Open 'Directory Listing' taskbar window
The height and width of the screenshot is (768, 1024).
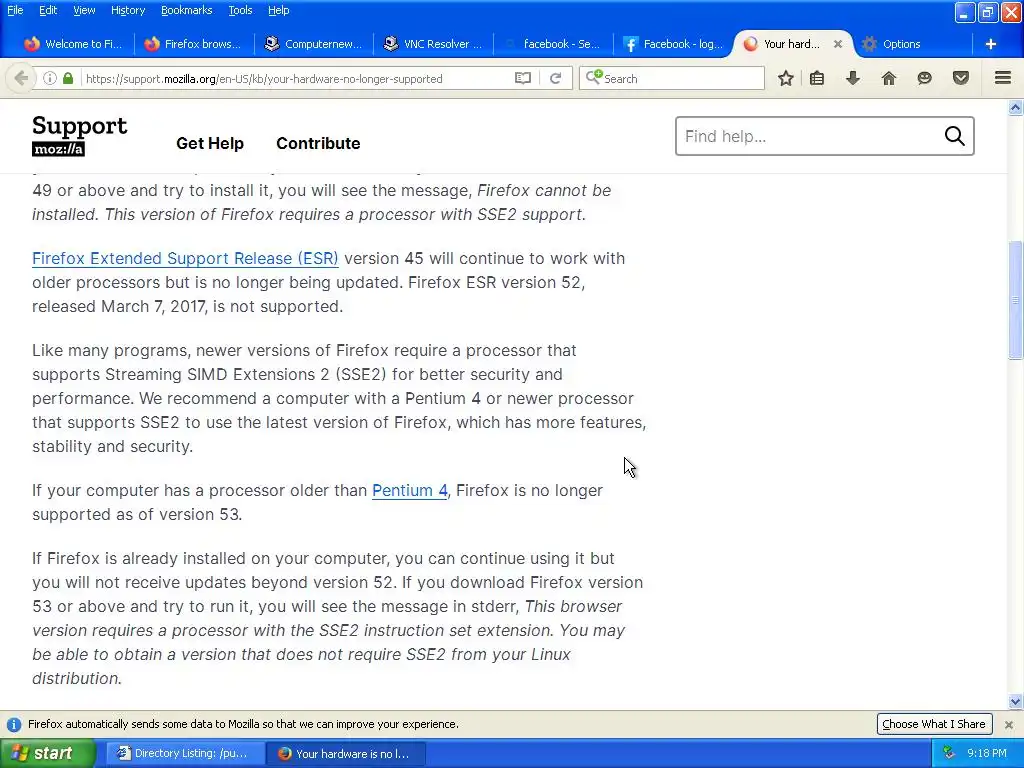(x=184, y=754)
